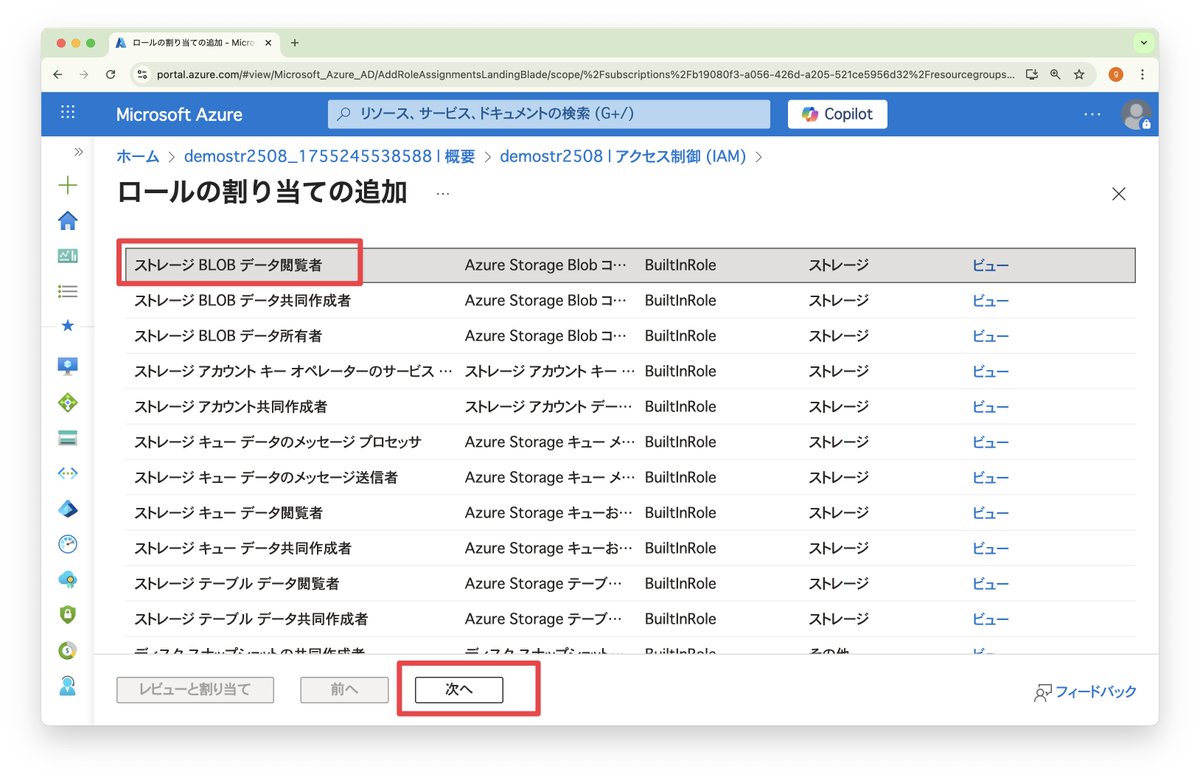This screenshot has width=1200, height=780.
Task: Open the ビュー link for ストレージ BLOB データ閲覧者
Action: [x=989, y=264]
